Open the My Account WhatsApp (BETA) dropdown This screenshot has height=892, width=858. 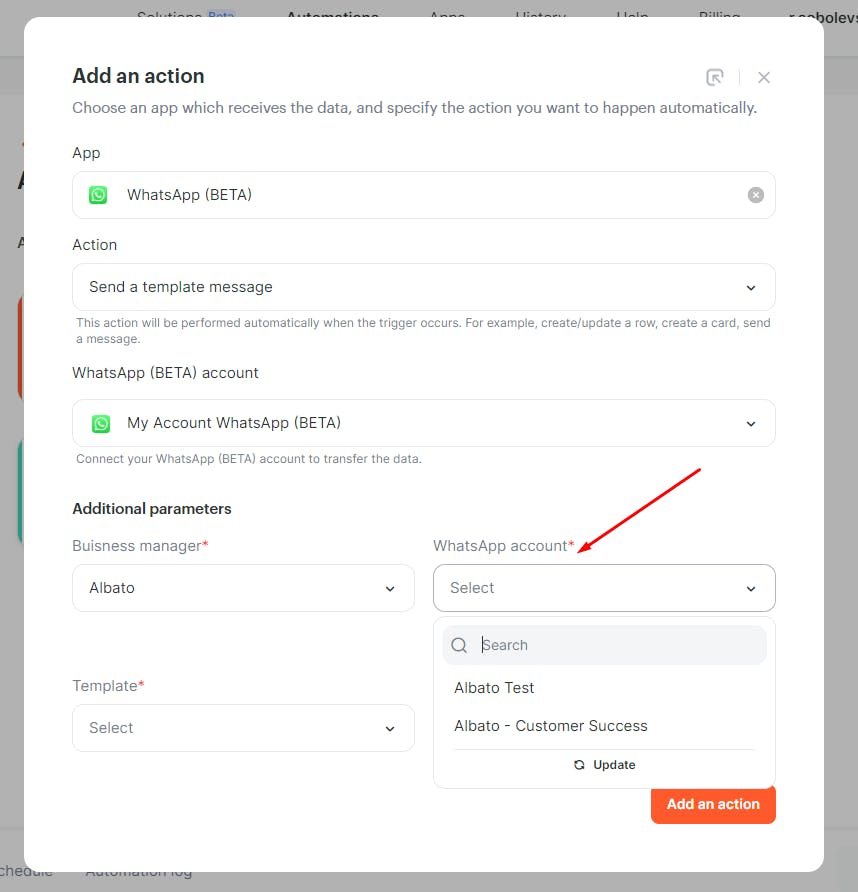(x=424, y=423)
